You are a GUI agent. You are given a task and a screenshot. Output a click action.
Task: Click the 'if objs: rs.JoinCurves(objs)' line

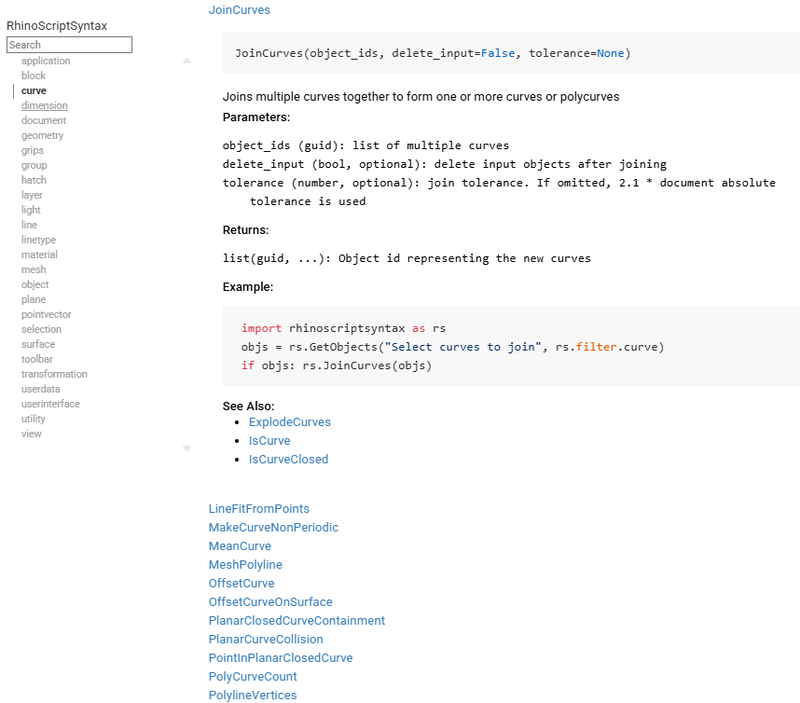[336, 365]
